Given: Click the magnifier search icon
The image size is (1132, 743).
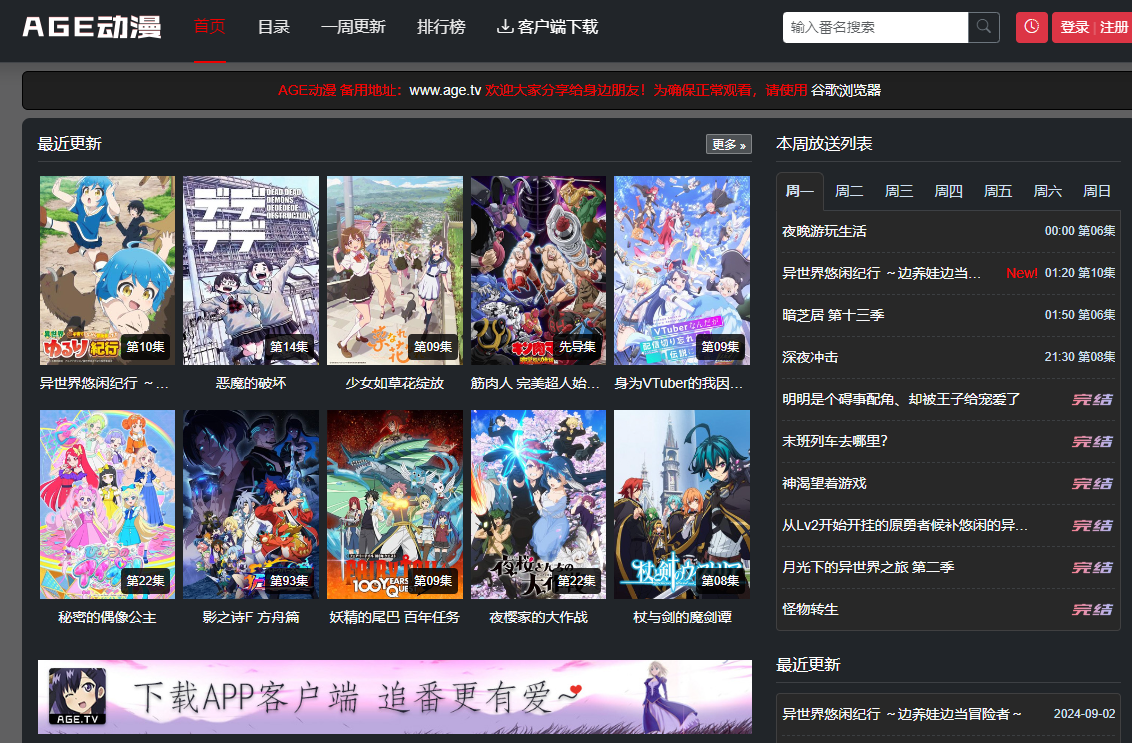Looking at the screenshot, I should tap(984, 27).
